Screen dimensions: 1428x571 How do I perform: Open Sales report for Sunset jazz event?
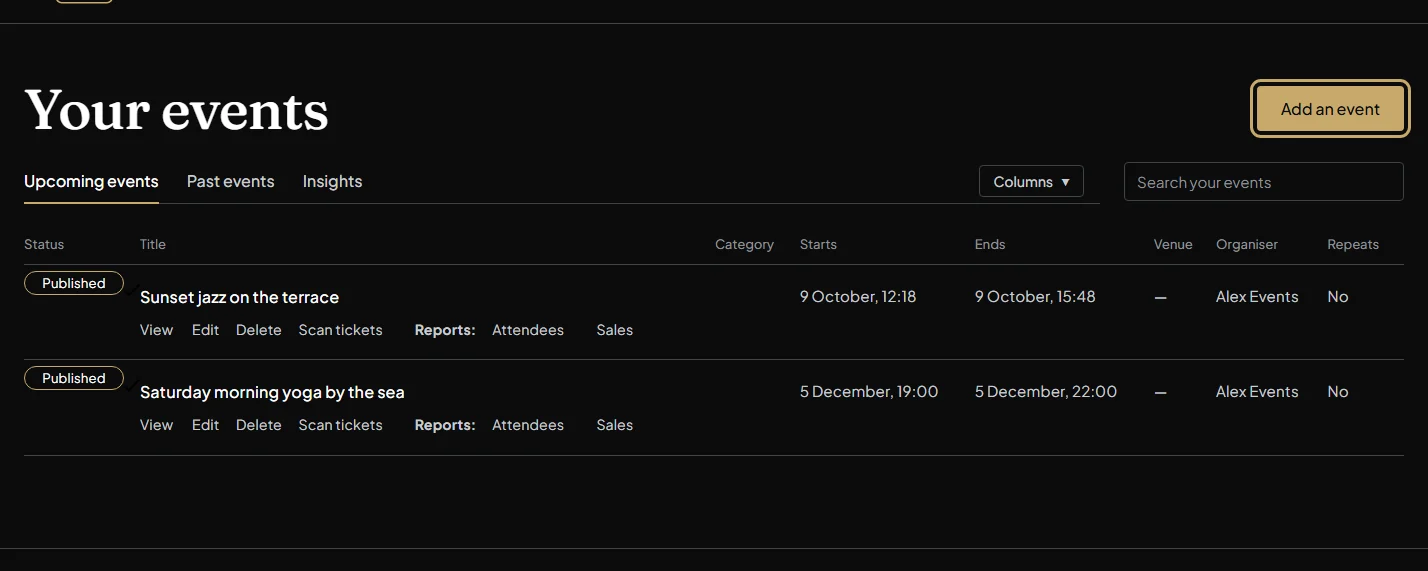(x=615, y=330)
